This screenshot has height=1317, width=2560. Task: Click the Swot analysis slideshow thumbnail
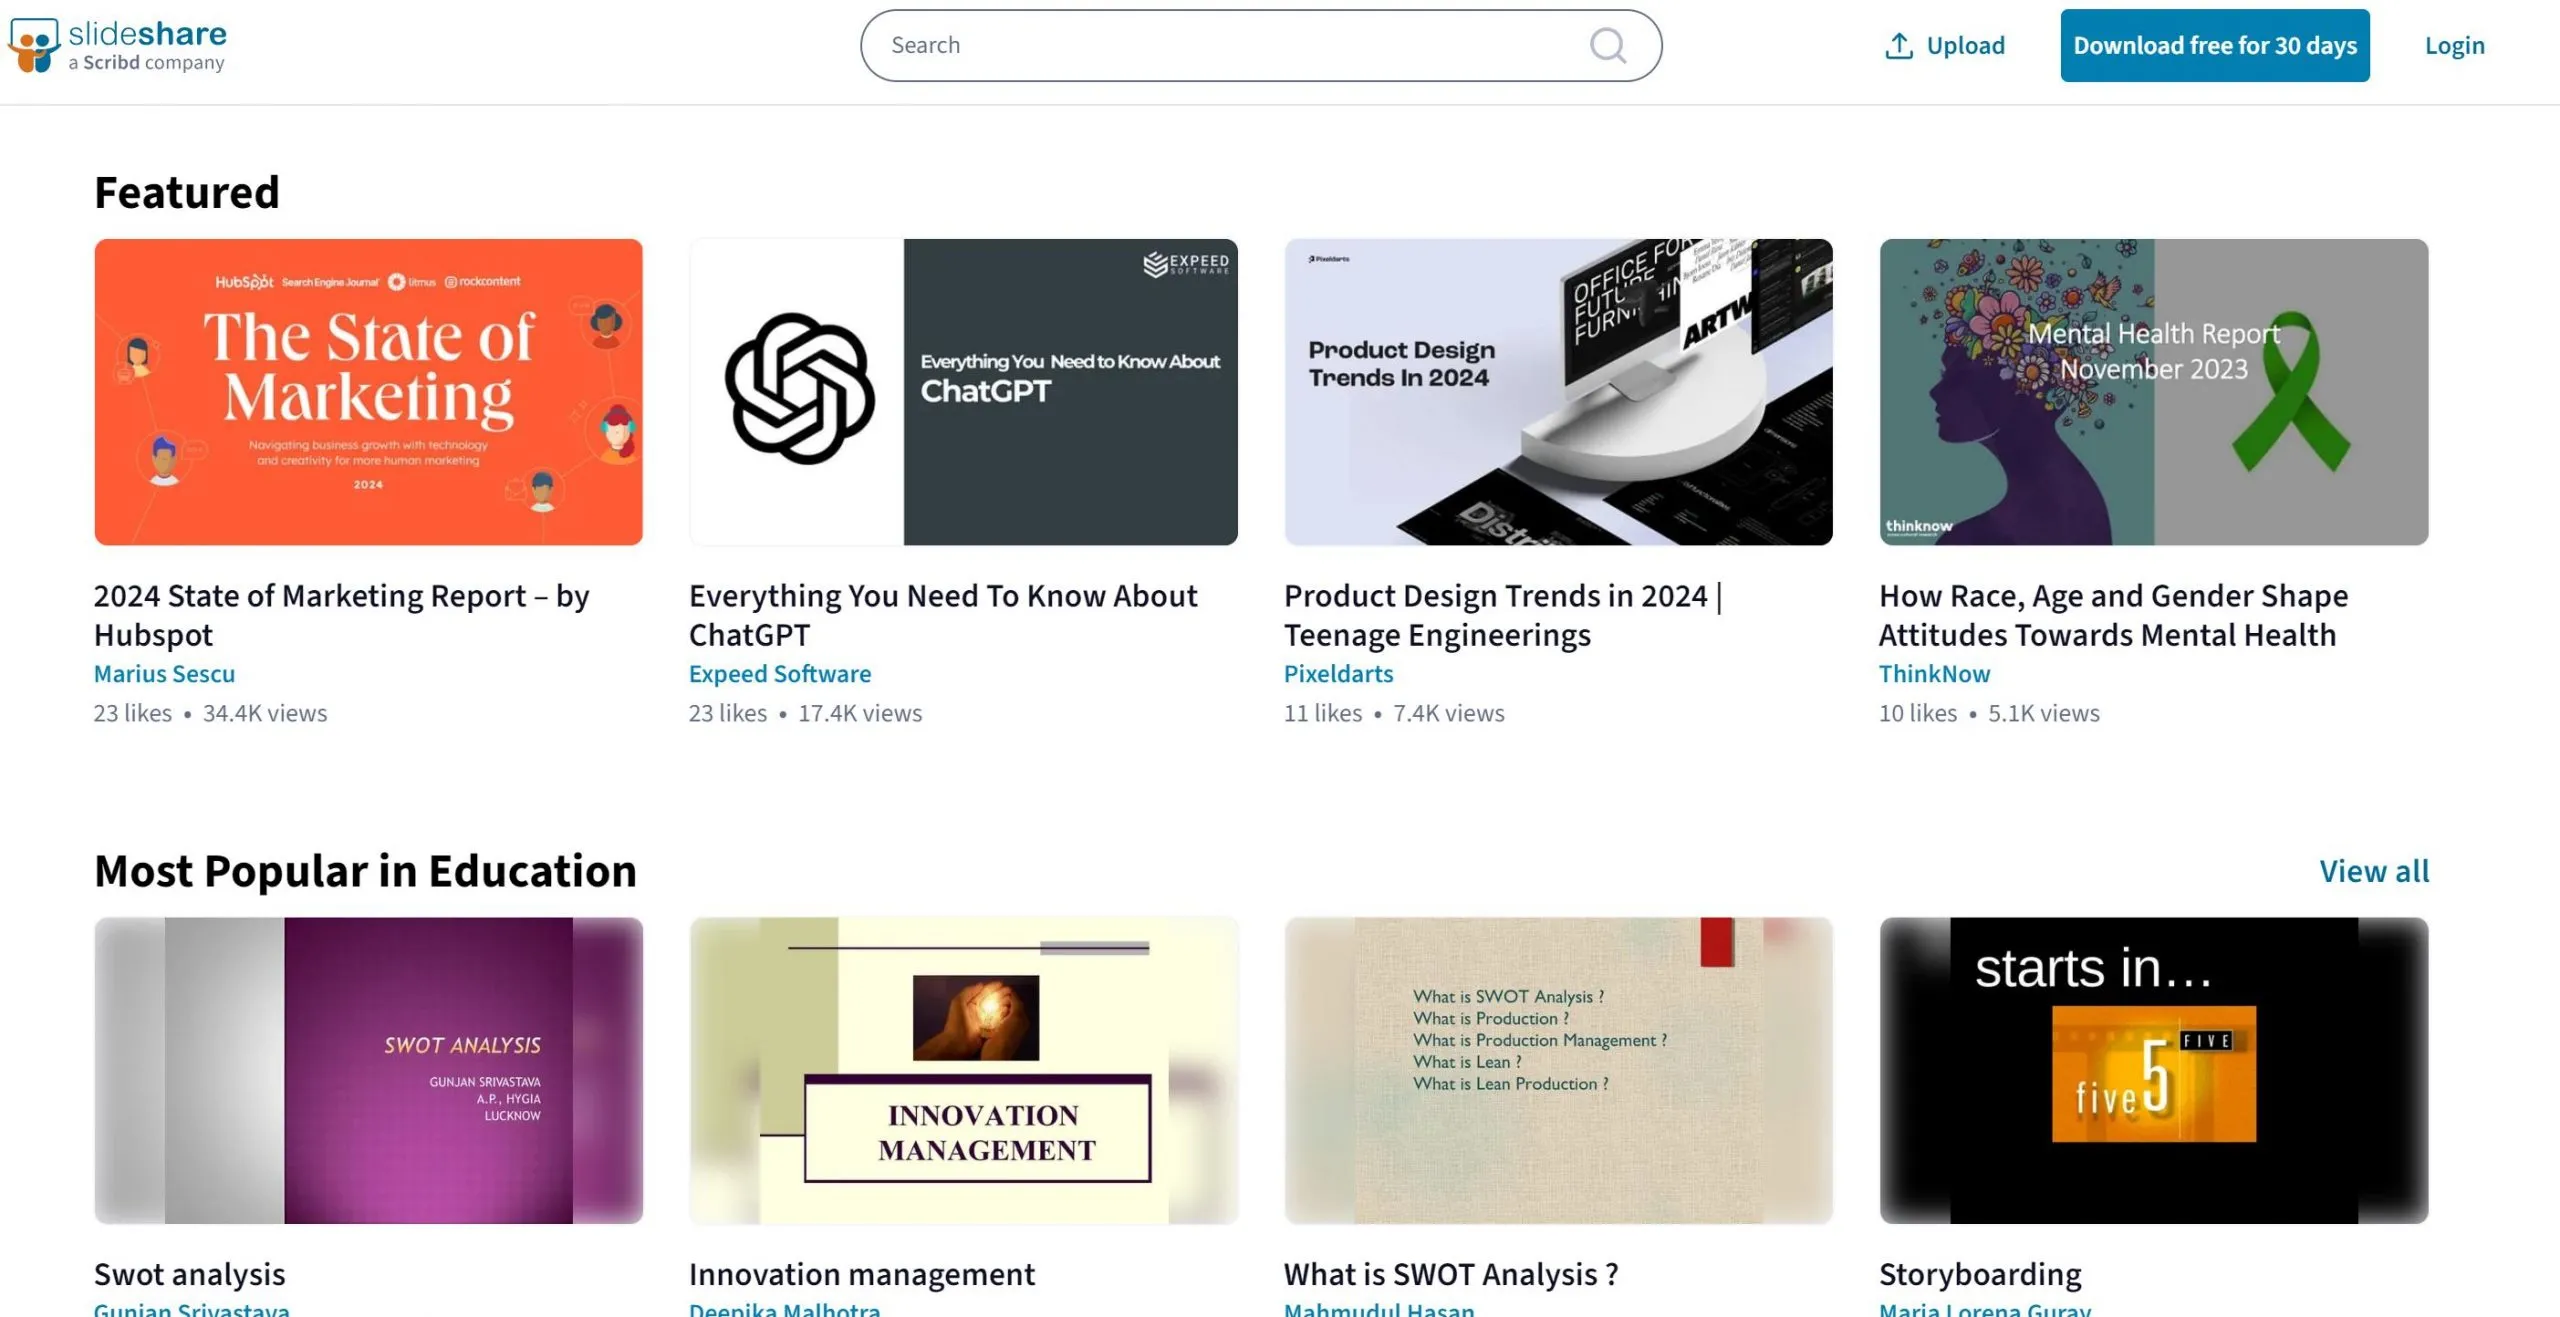click(x=368, y=1070)
